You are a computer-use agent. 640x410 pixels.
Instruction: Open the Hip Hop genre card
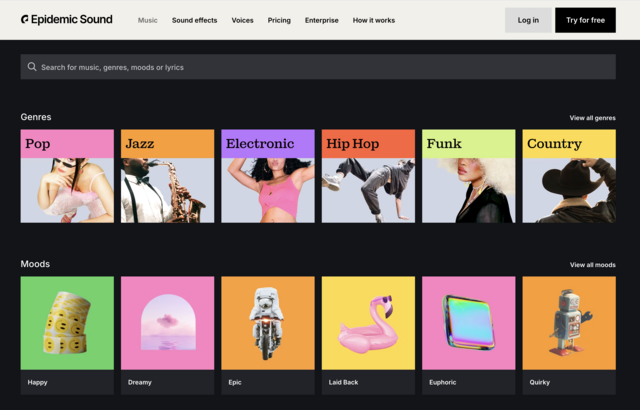tap(368, 176)
